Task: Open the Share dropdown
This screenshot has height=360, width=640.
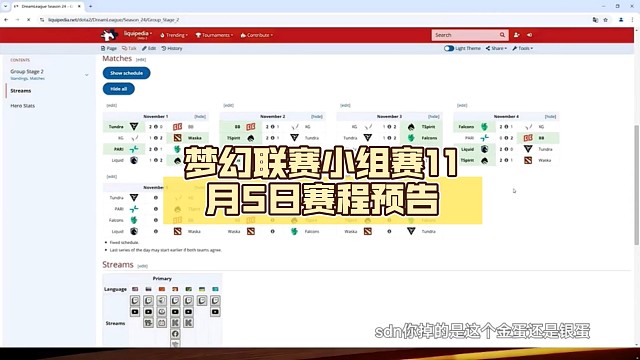Action: (496, 48)
